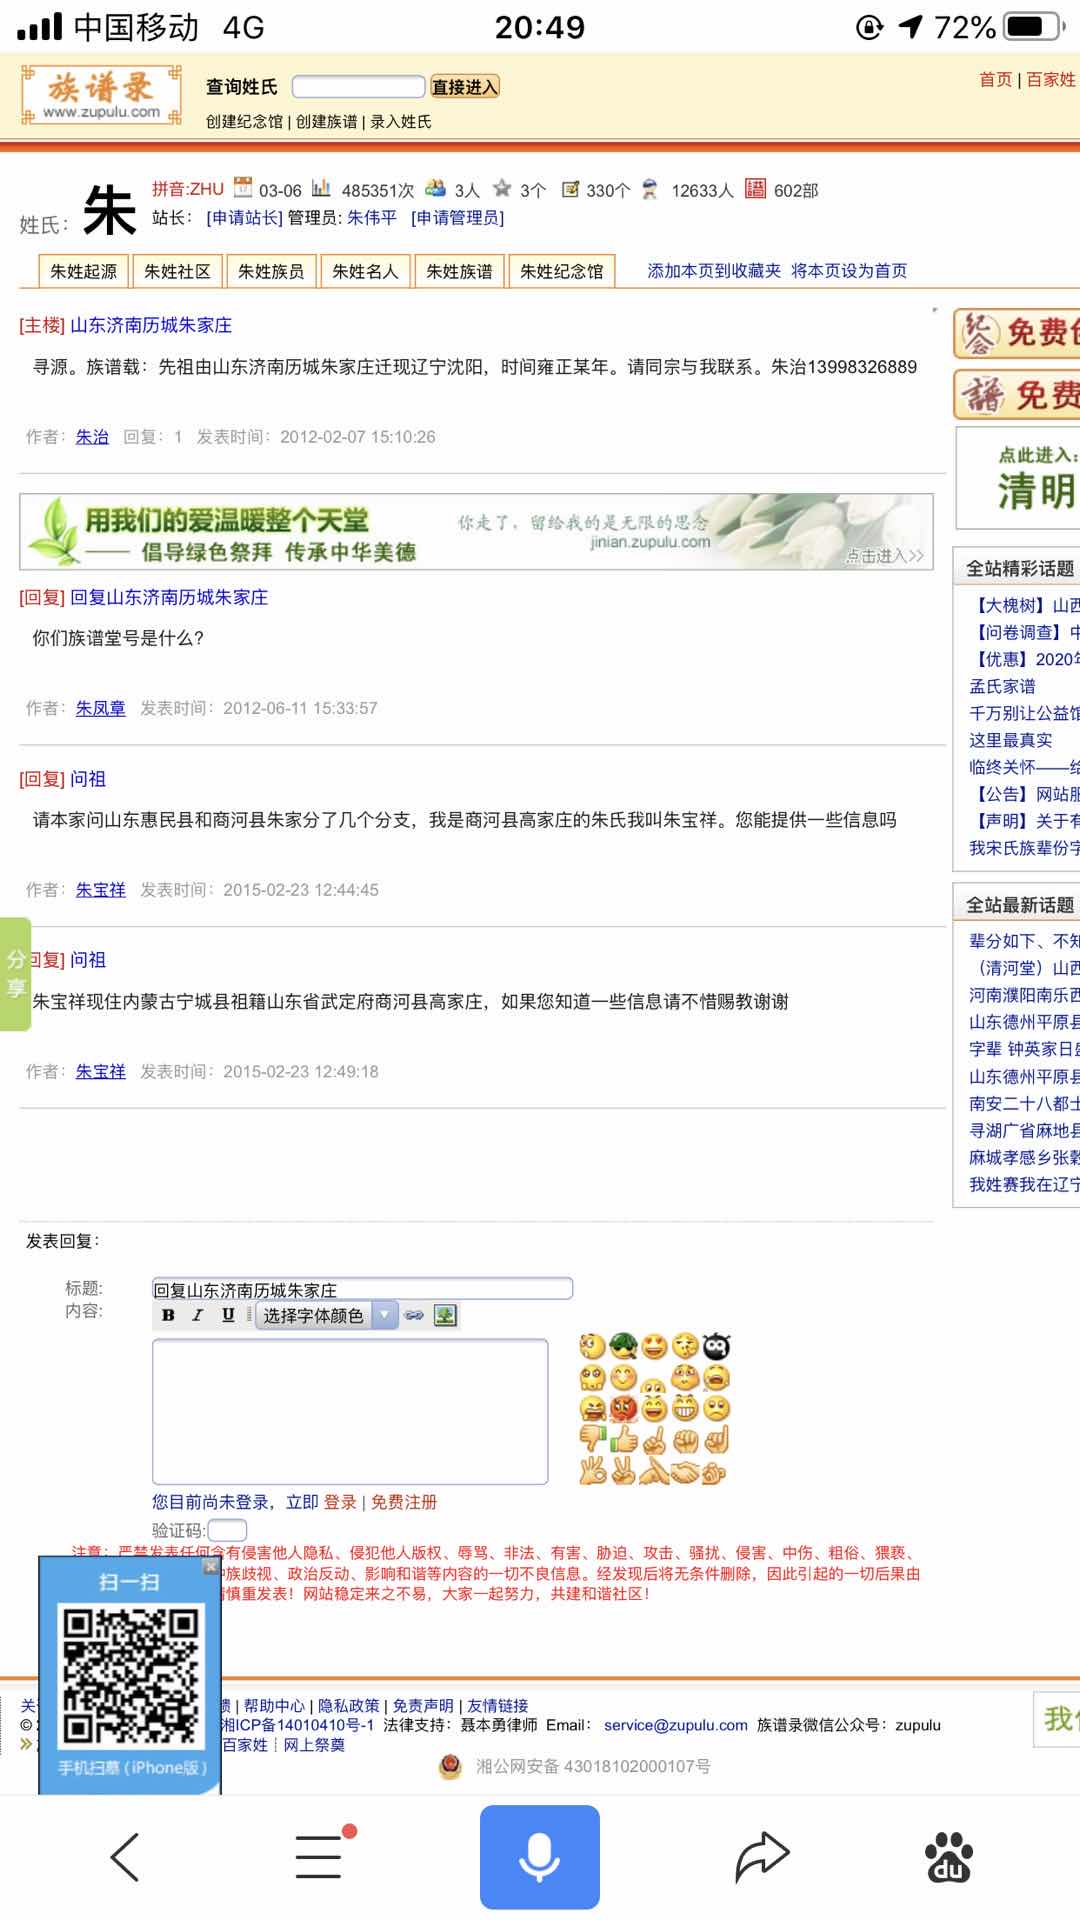Close the QR code scan popup

pos(209,1566)
